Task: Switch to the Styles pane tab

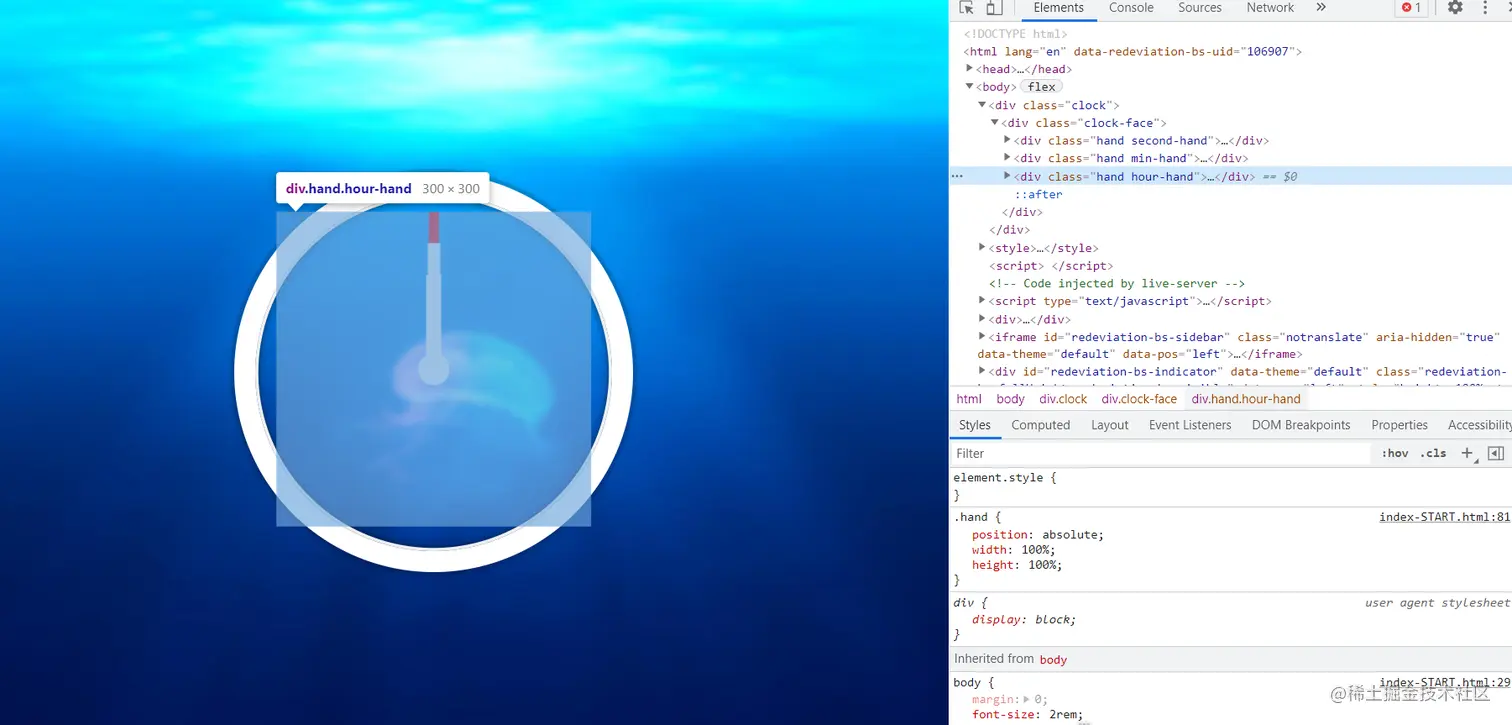Action: [x=974, y=425]
